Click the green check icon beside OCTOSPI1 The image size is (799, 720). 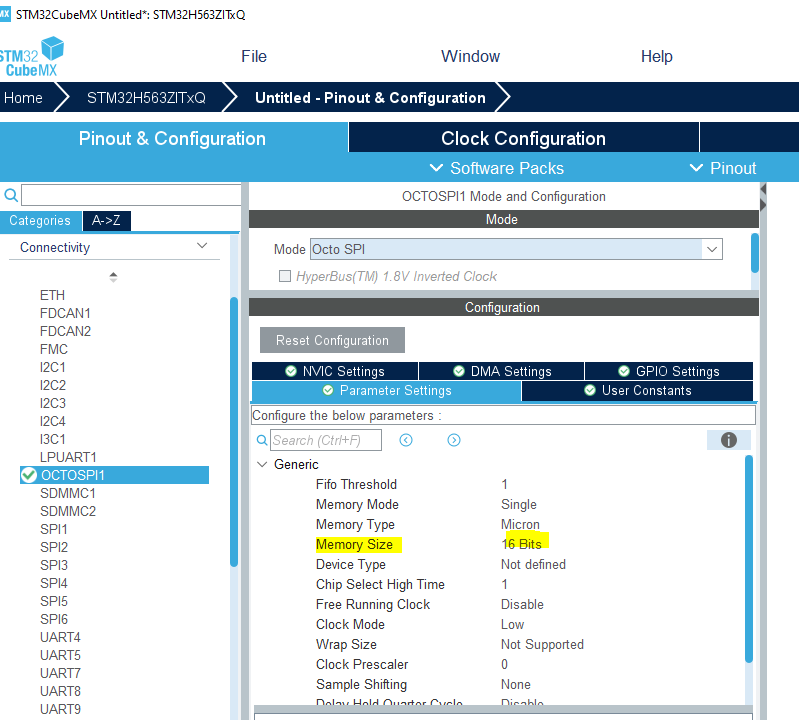[x=29, y=475]
